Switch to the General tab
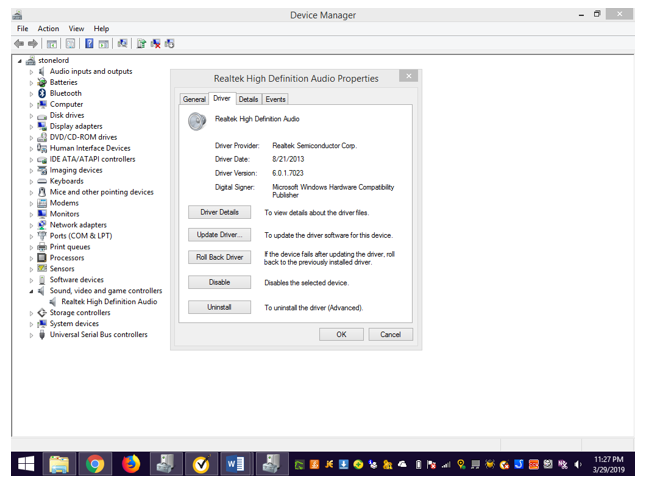 coord(194,99)
